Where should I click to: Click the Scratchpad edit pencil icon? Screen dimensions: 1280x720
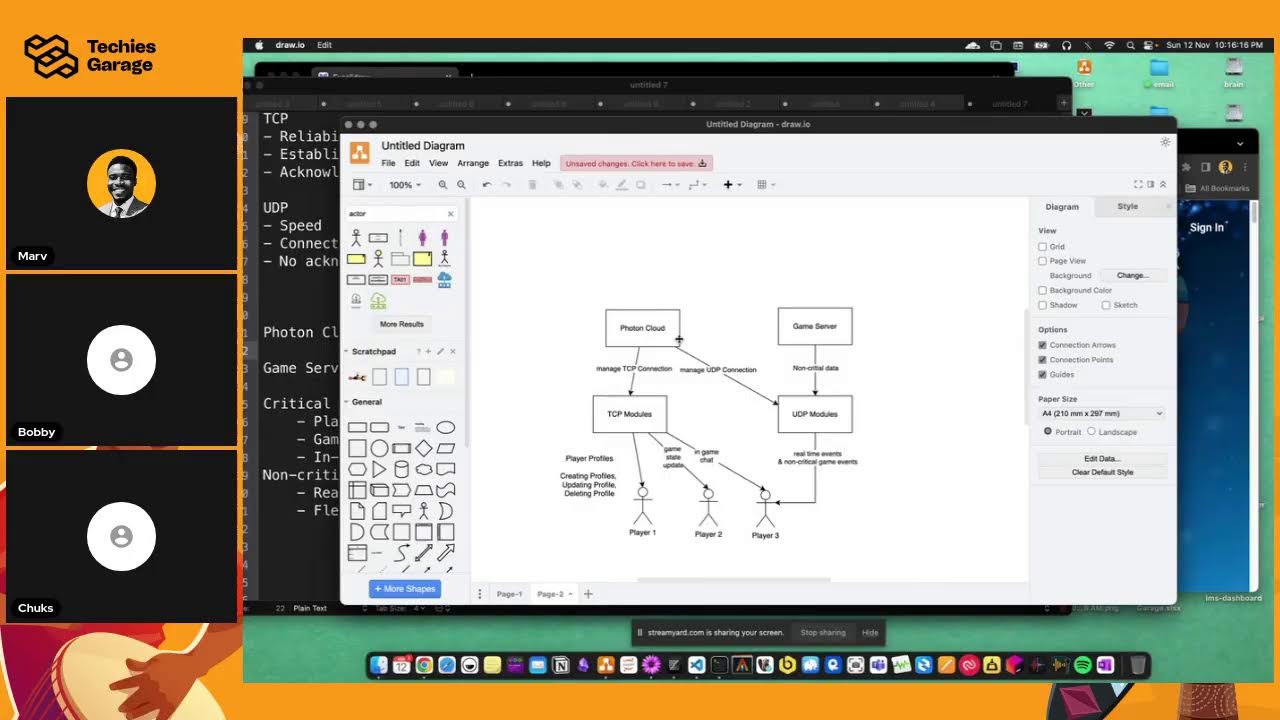[x=441, y=352]
